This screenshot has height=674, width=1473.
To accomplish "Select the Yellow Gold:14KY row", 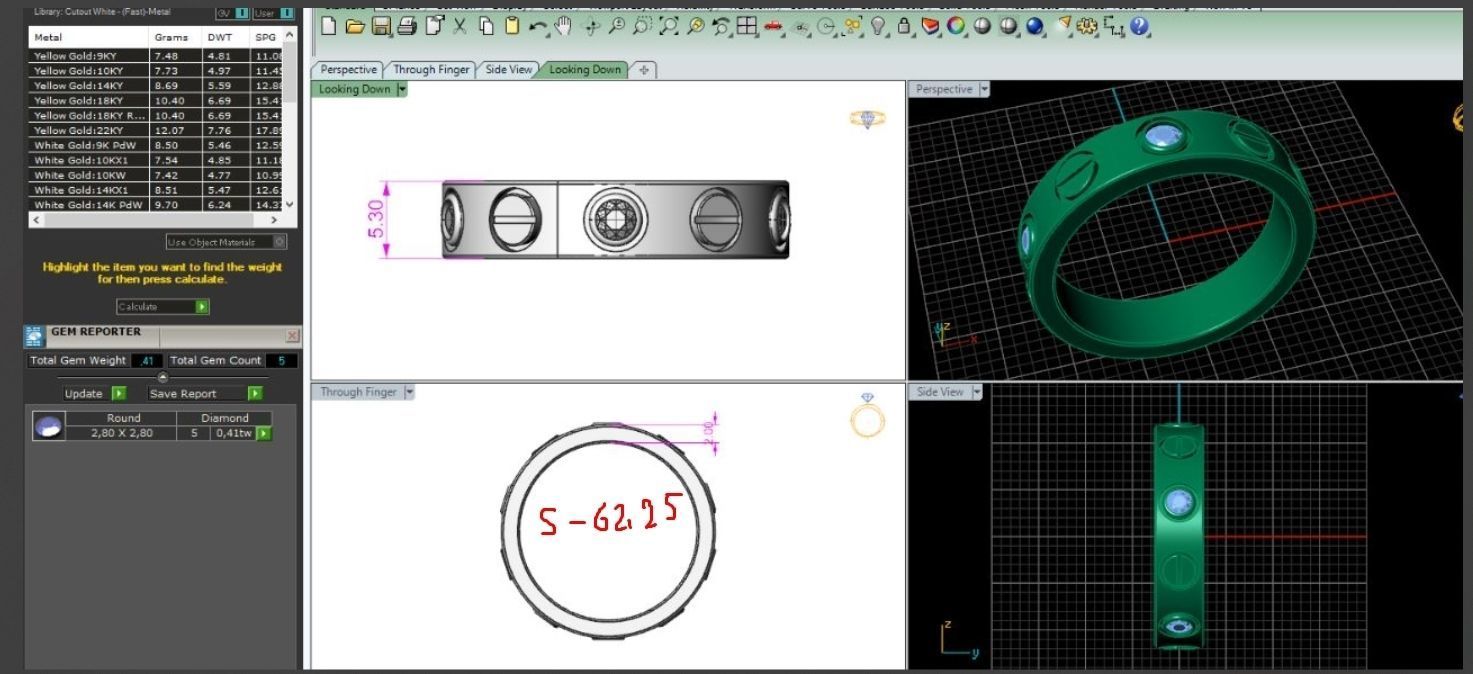I will (x=156, y=86).
